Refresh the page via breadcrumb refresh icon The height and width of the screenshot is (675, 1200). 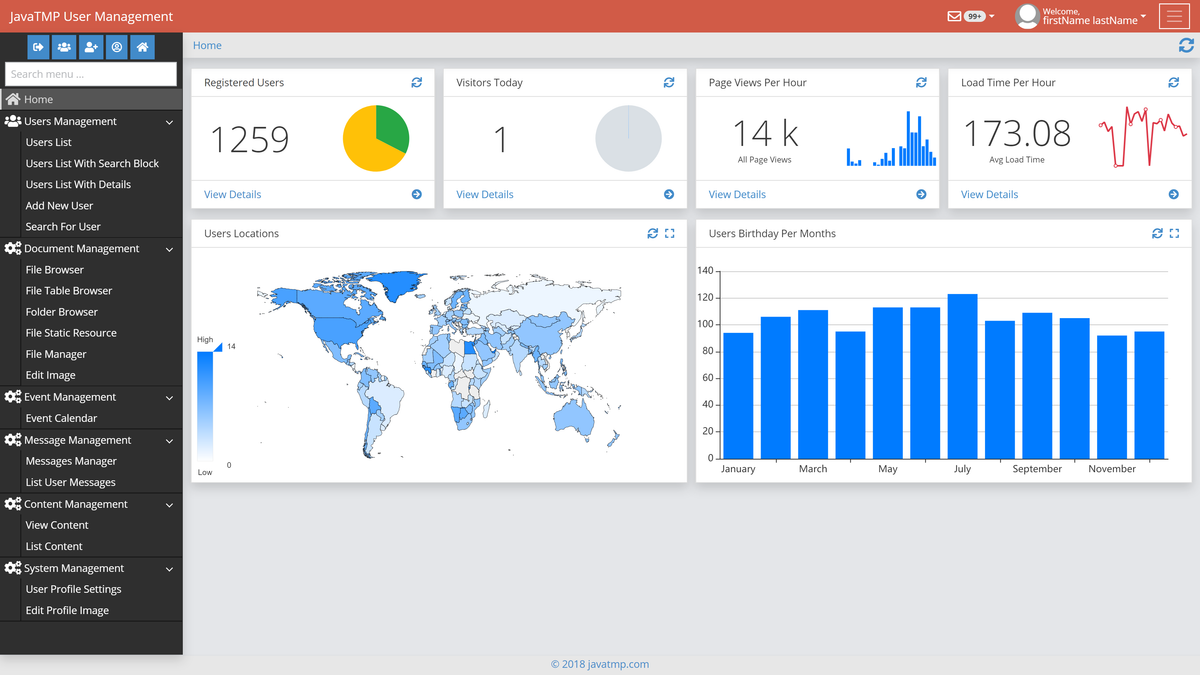click(x=1187, y=45)
